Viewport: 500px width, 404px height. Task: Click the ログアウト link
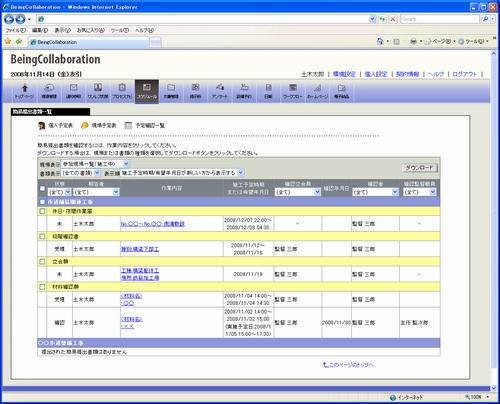click(x=465, y=74)
